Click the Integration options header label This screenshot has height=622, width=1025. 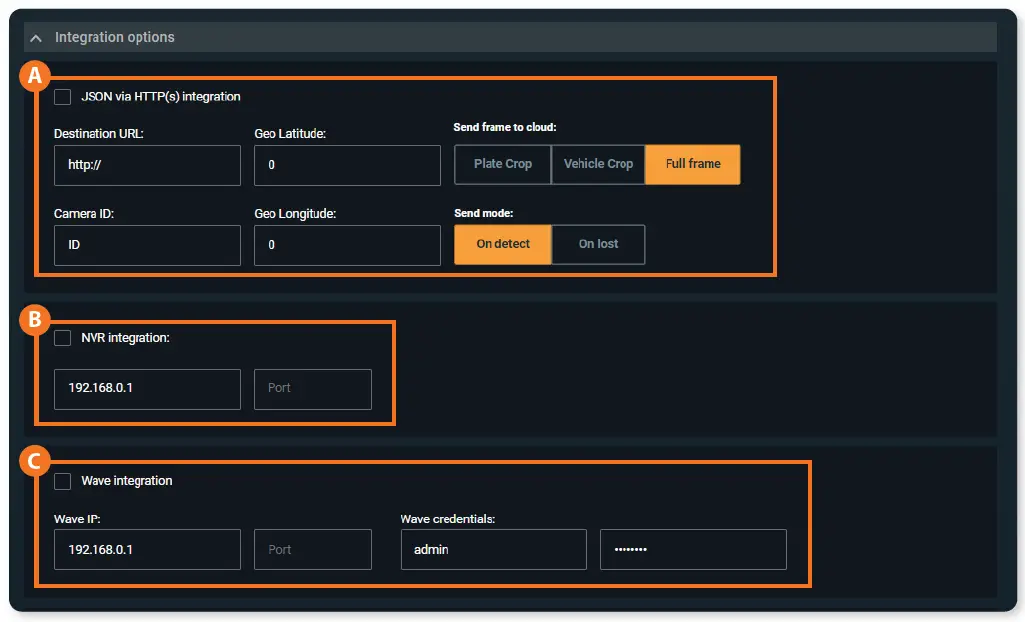pos(114,38)
